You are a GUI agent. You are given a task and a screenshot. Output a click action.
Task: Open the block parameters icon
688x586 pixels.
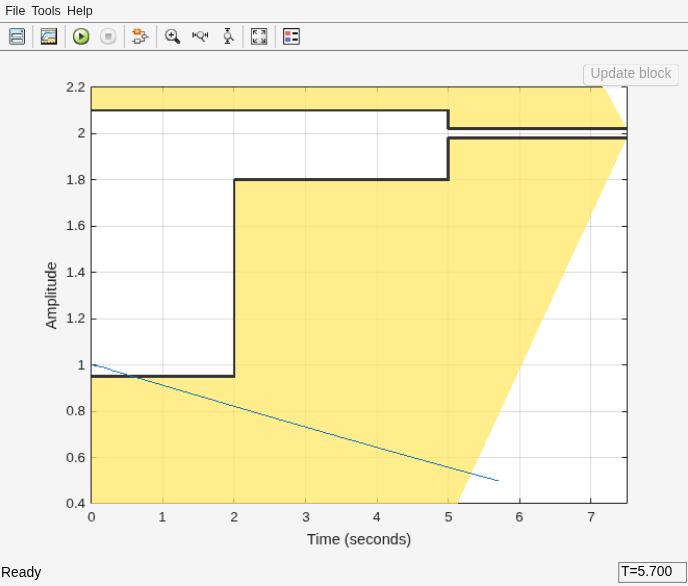point(17,36)
